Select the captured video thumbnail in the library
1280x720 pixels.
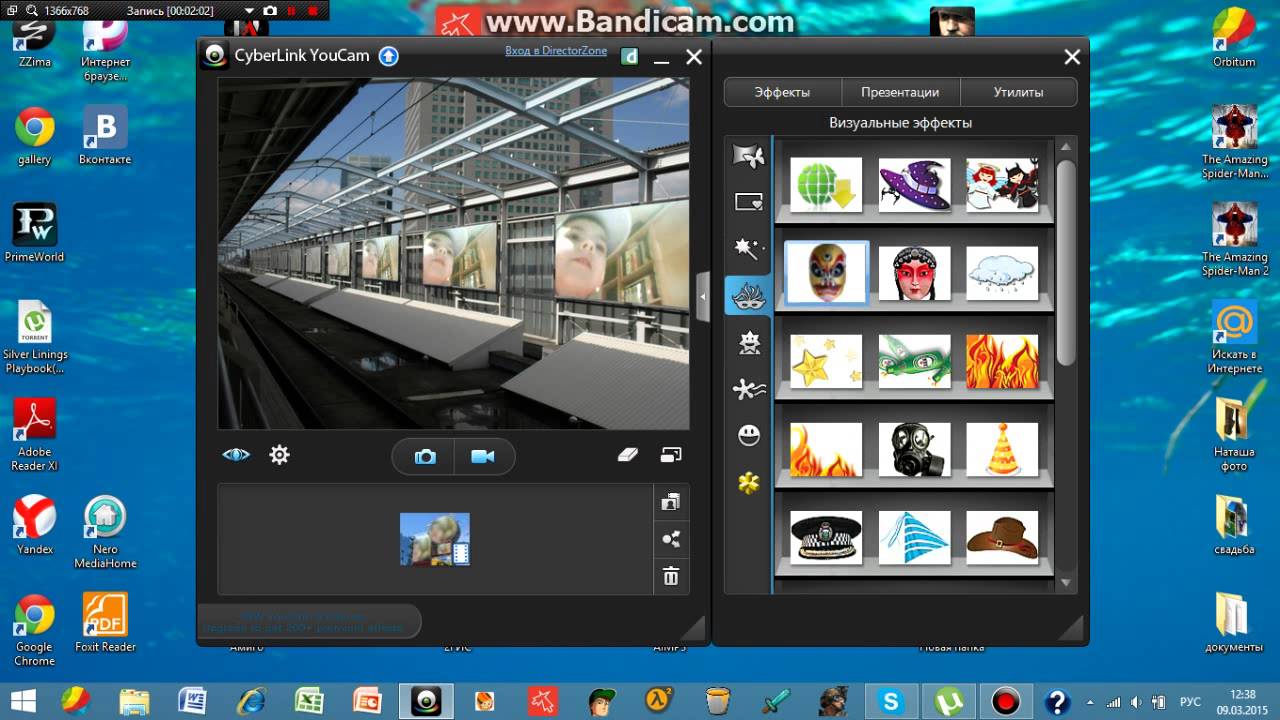click(x=435, y=539)
